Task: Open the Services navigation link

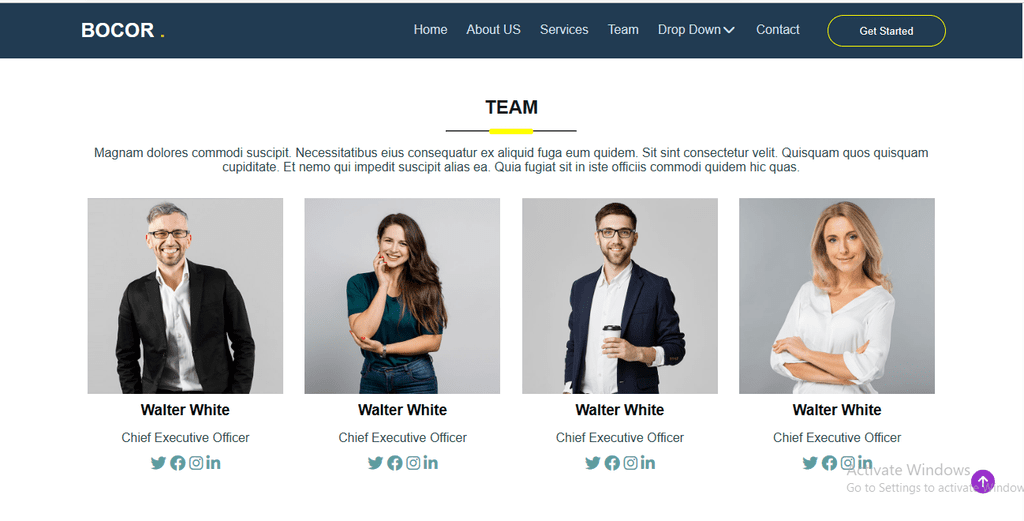Action: point(564,29)
